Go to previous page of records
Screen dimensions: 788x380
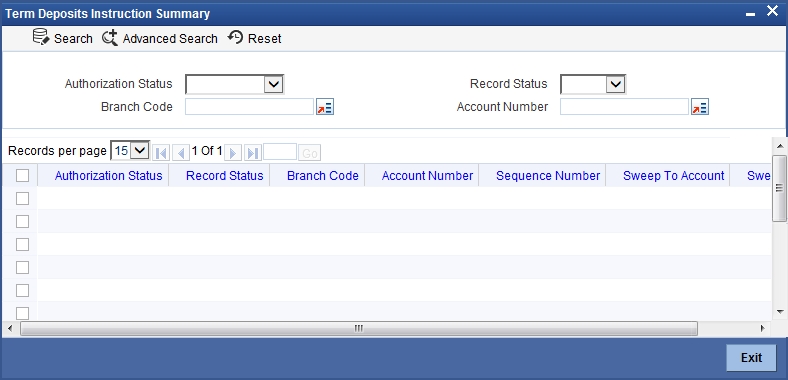tap(180, 153)
